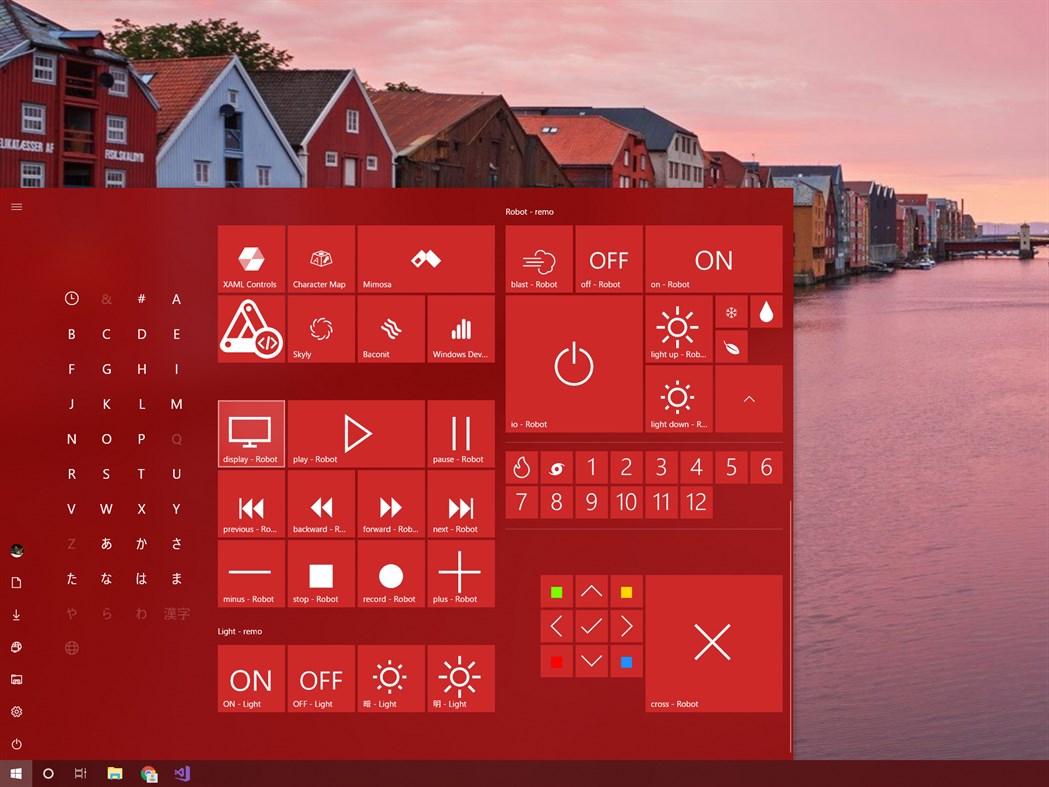Click the display - Robot tile
Screen dimensions: 1049x787
tap(251, 434)
